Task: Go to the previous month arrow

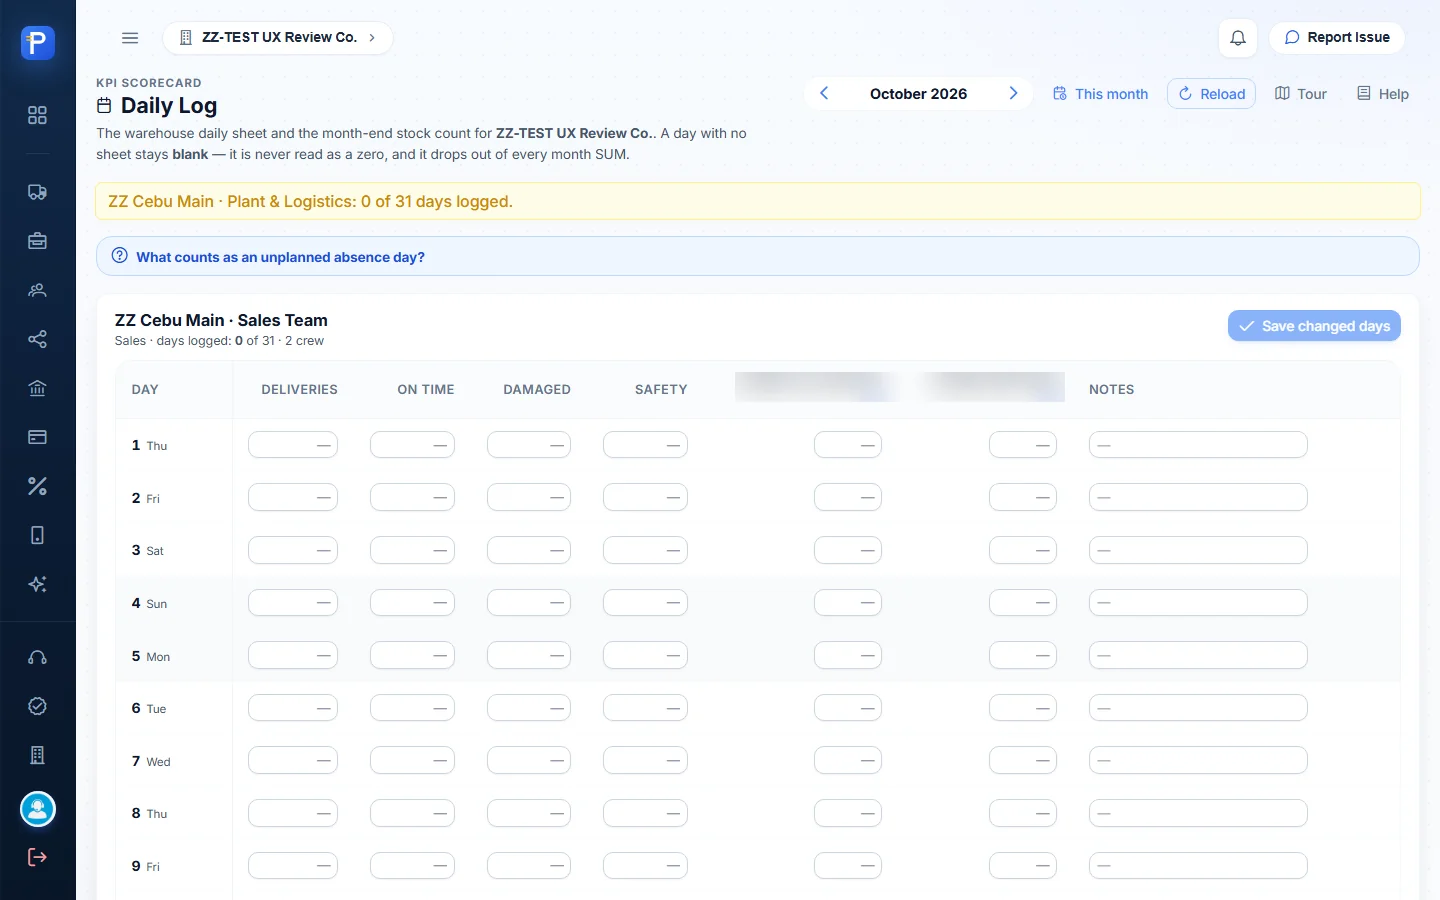Action: pyautogui.click(x=824, y=93)
